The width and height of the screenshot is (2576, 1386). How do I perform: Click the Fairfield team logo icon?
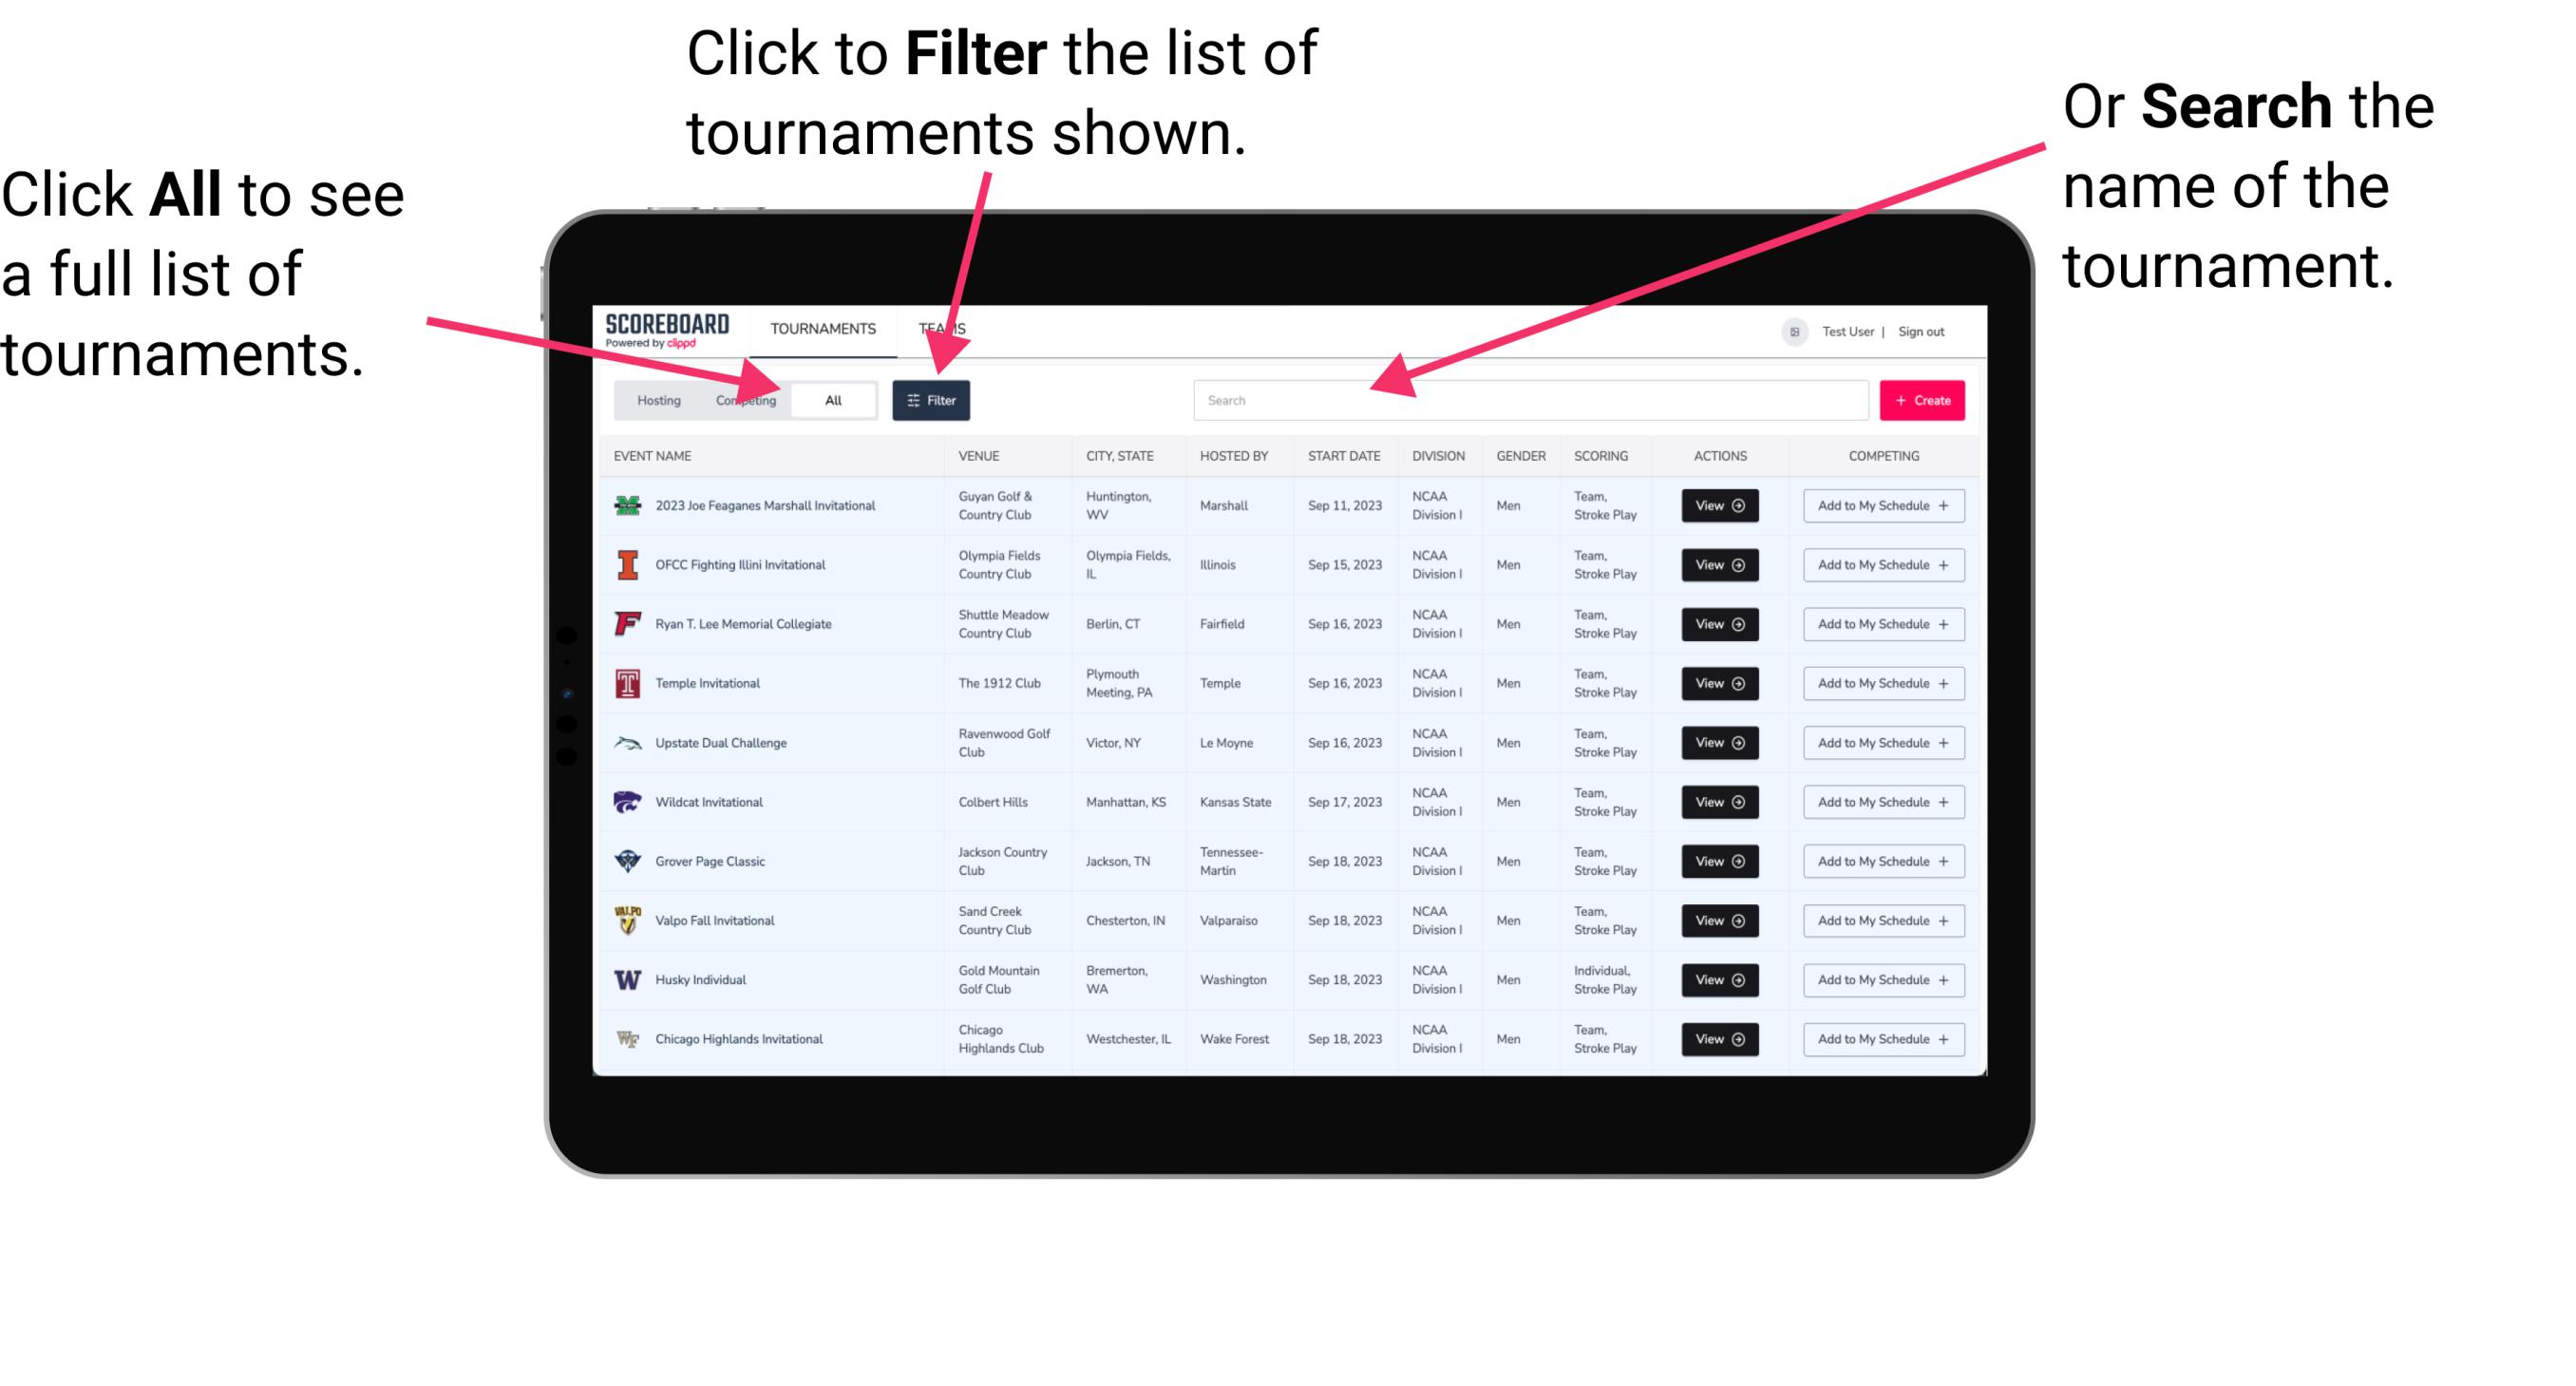point(628,623)
